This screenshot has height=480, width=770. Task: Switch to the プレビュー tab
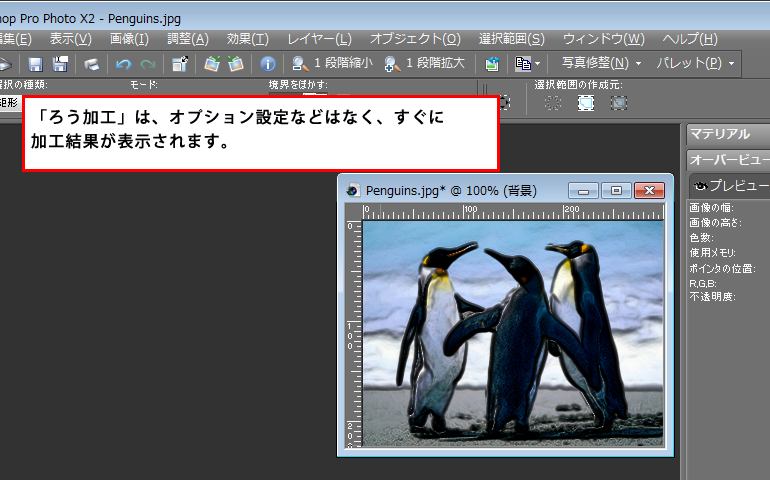(x=730, y=185)
